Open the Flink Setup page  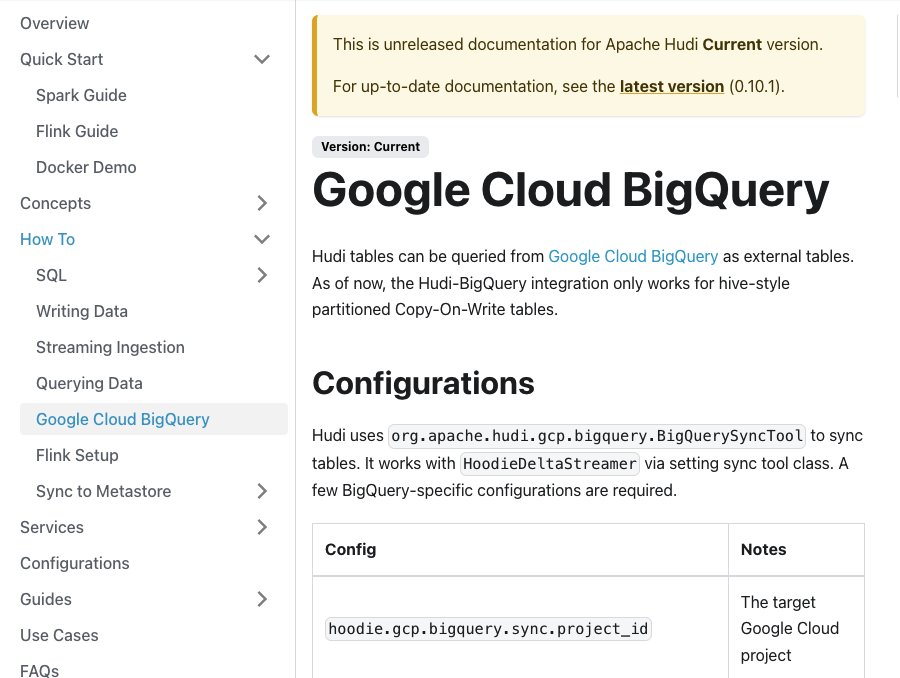click(77, 455)
